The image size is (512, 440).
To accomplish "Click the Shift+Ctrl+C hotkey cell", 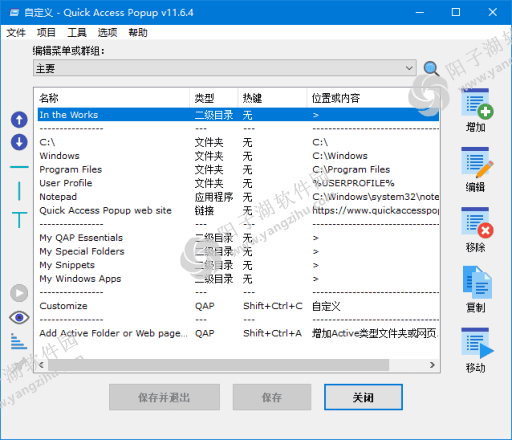I will pos(273,306).
